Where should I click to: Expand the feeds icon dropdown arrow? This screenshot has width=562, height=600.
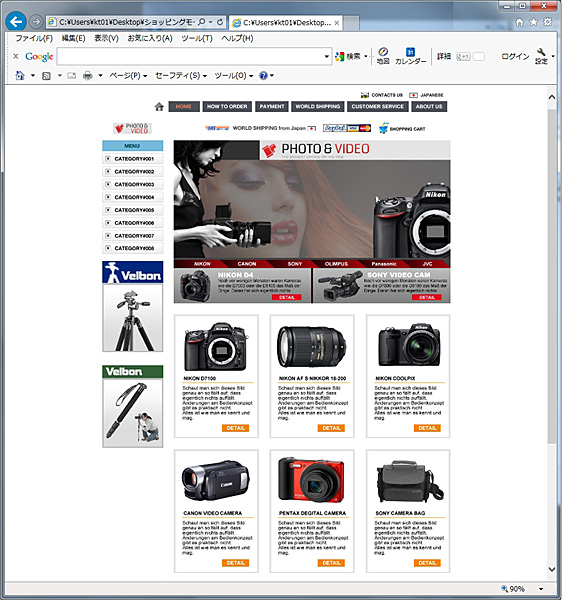click(x=59, y=76)
